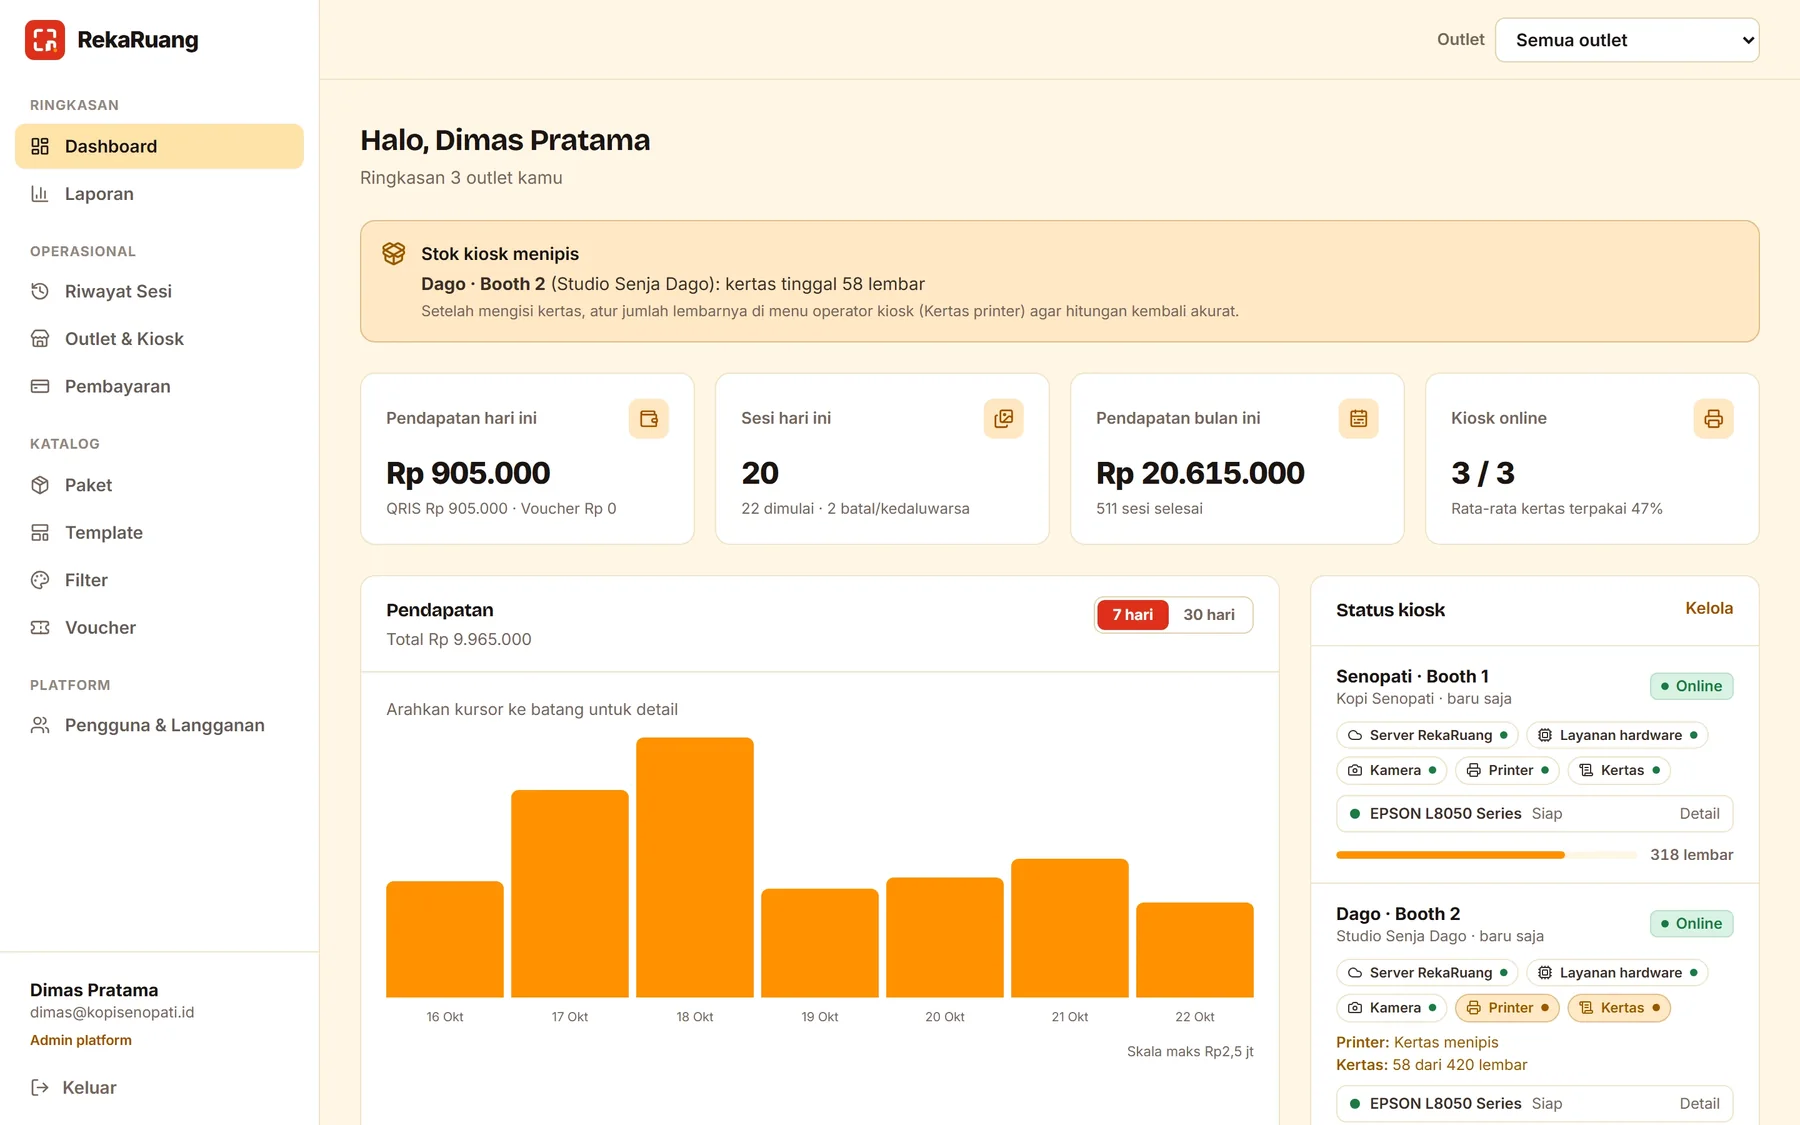This screenshot has width=1800, height=1125.
Task: Open Detail for Dago EPSON L8050 printer
Action: 1699,1104
